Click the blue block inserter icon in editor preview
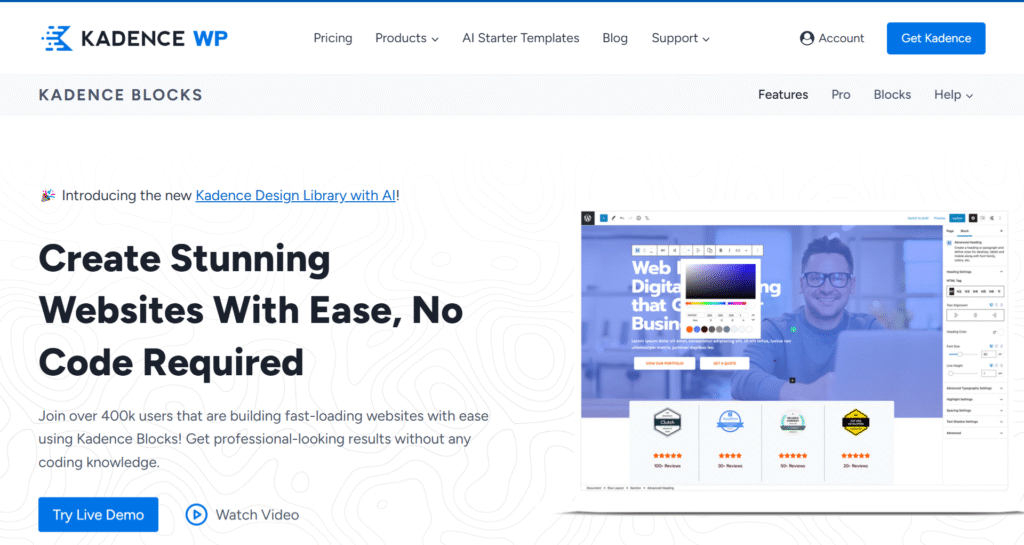Screen dimensions: 1024x545 pos(603,217)
